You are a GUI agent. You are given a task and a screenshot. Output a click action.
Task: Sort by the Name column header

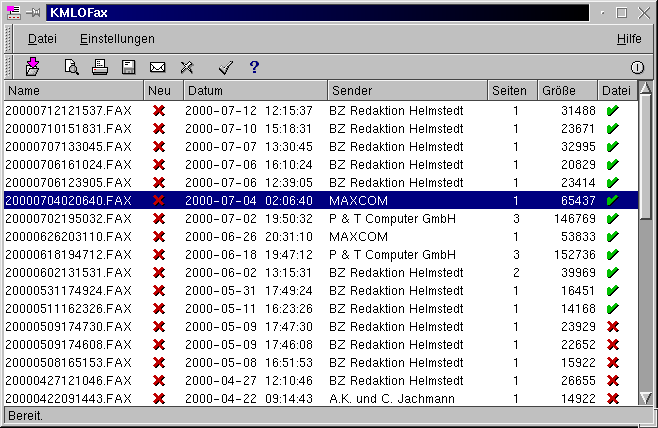click(74, 91)
